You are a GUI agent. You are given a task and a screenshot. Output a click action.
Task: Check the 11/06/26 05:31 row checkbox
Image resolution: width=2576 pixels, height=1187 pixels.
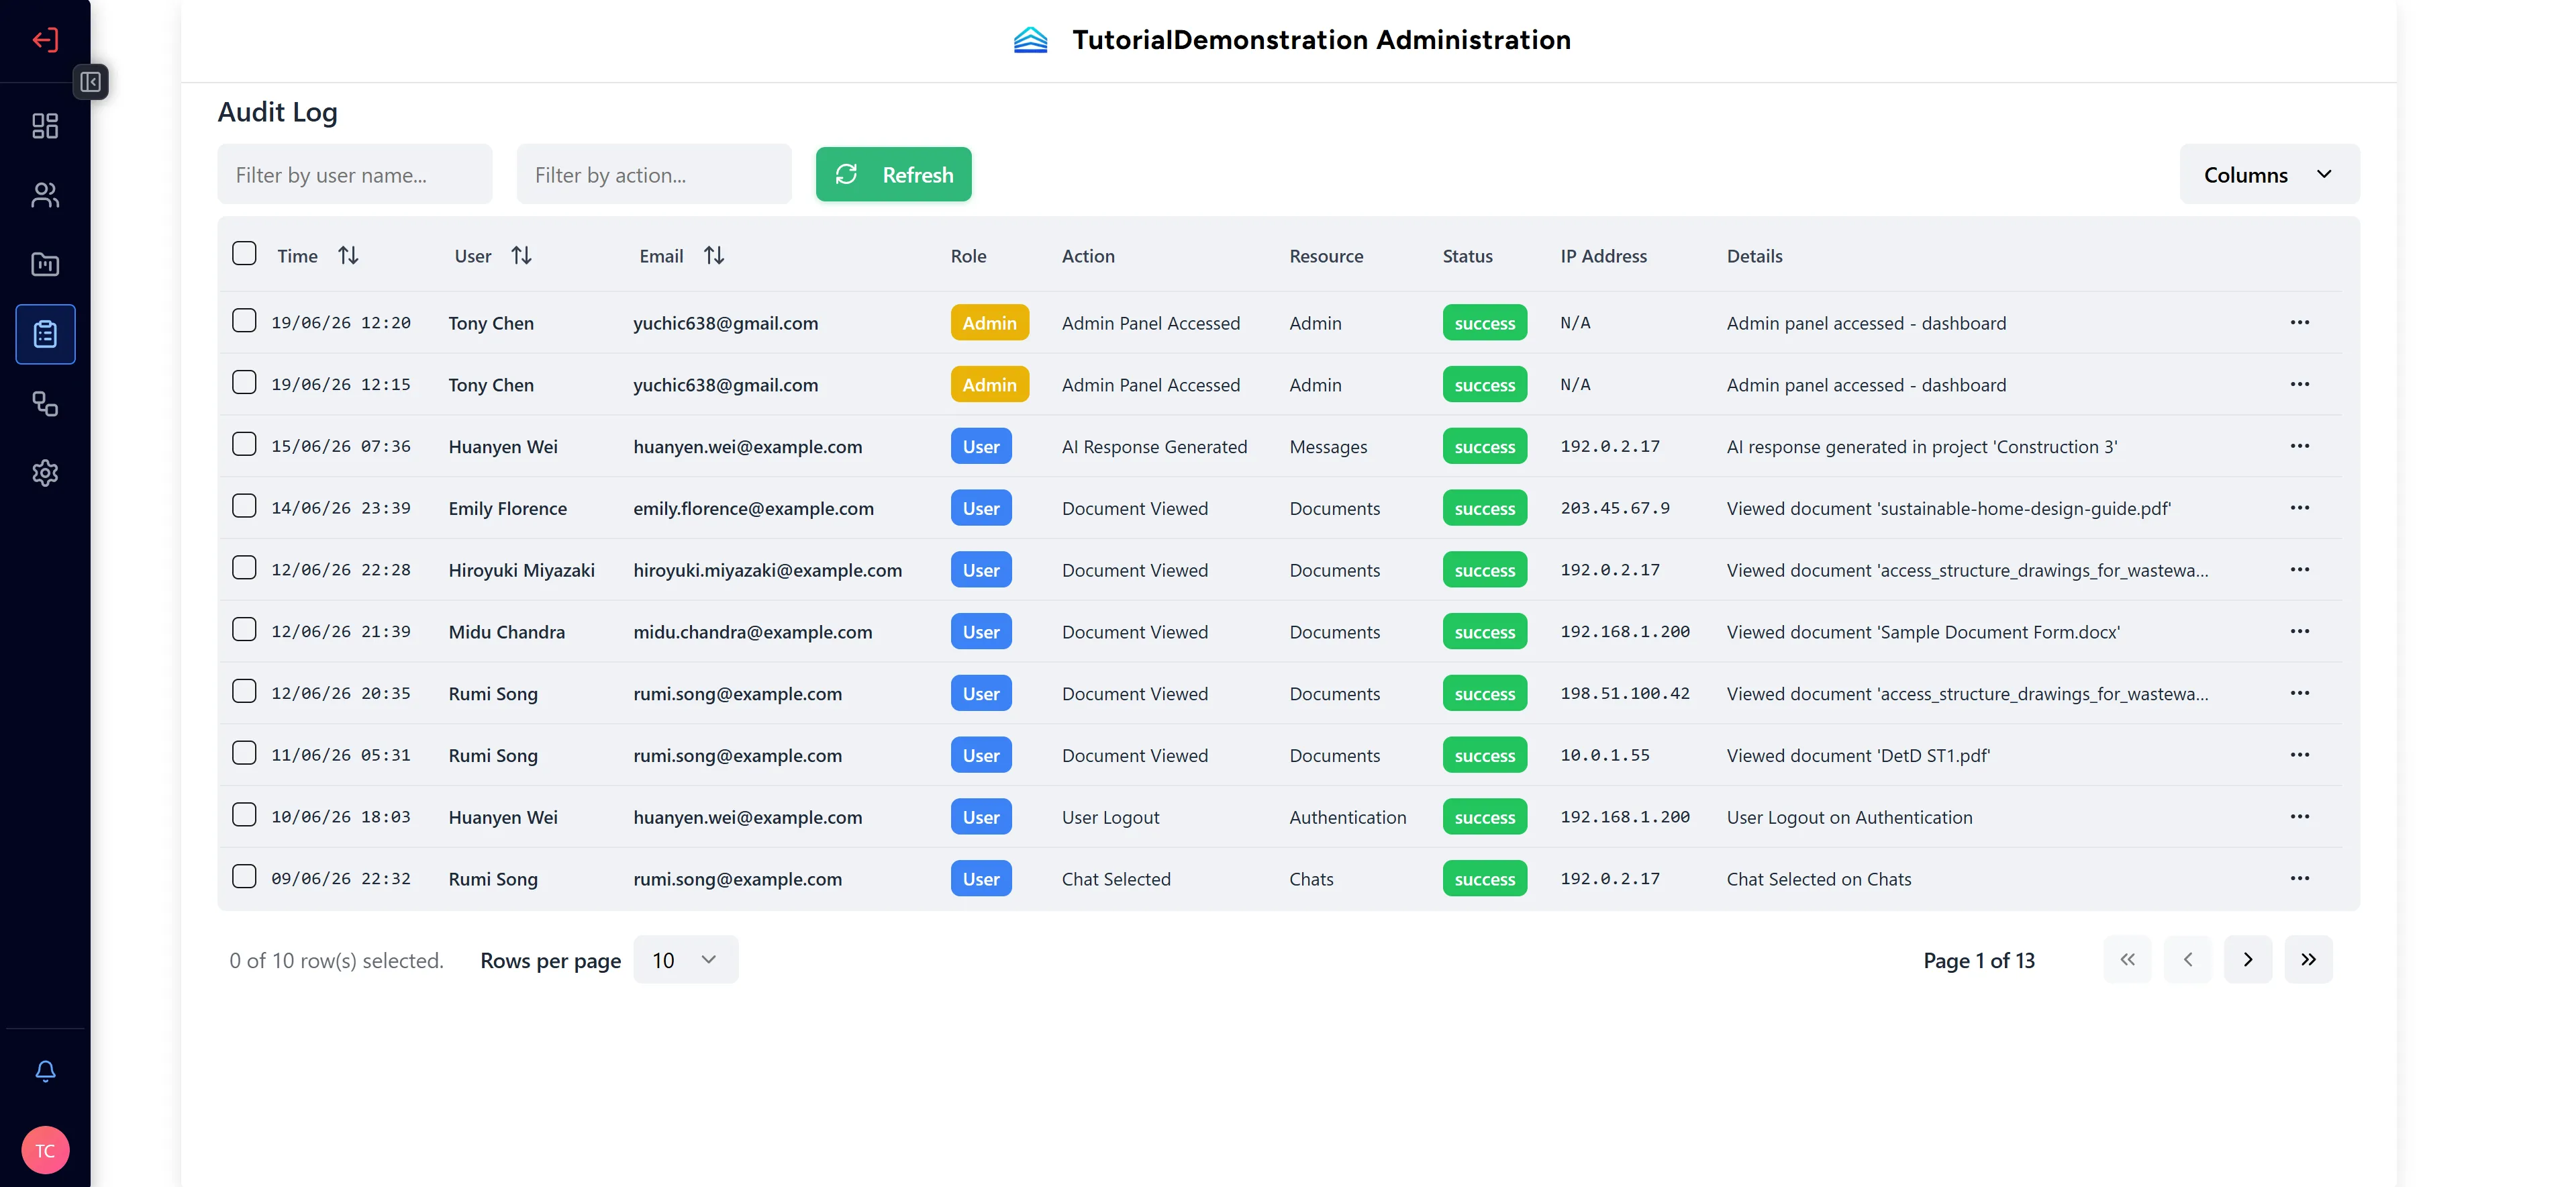pyautogui.click(x=244, y=753)
